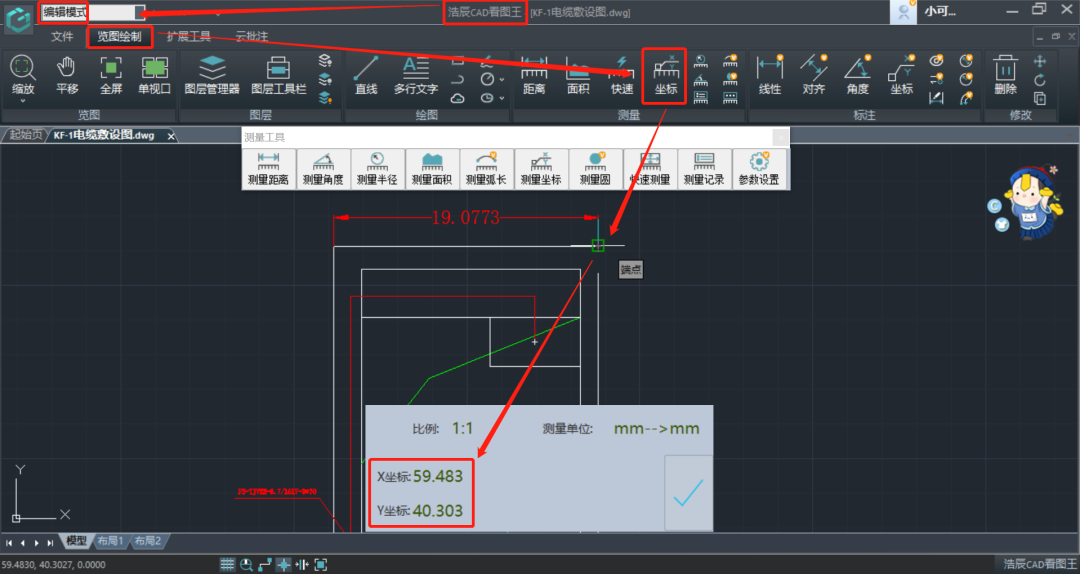Close the KF-1电缆敷设图.dwg tab
Viewport: 1080px width, 574px height.
pos(171,136)
